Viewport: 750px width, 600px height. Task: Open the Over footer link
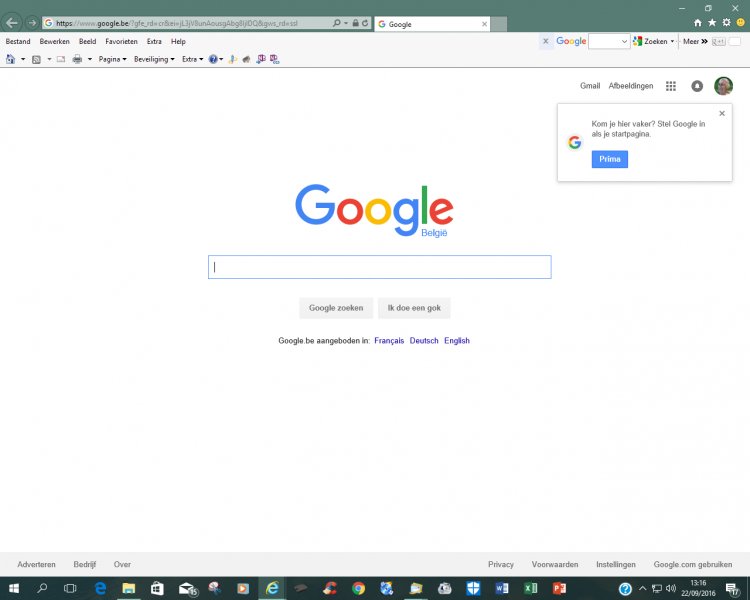[x=122, y=565]
